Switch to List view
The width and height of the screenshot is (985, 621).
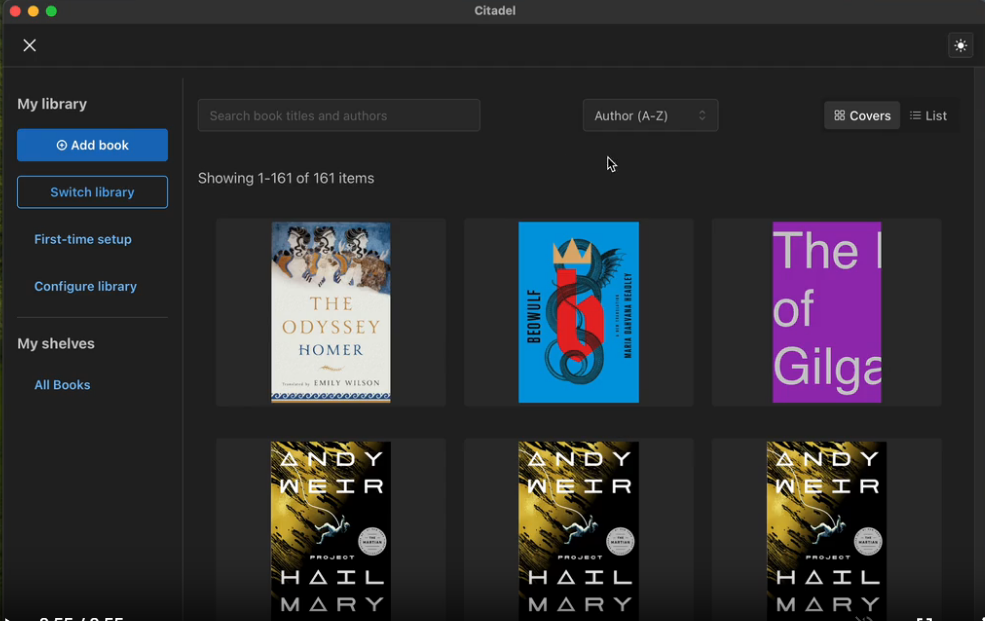pyautogui.click(x=928, y=116)
